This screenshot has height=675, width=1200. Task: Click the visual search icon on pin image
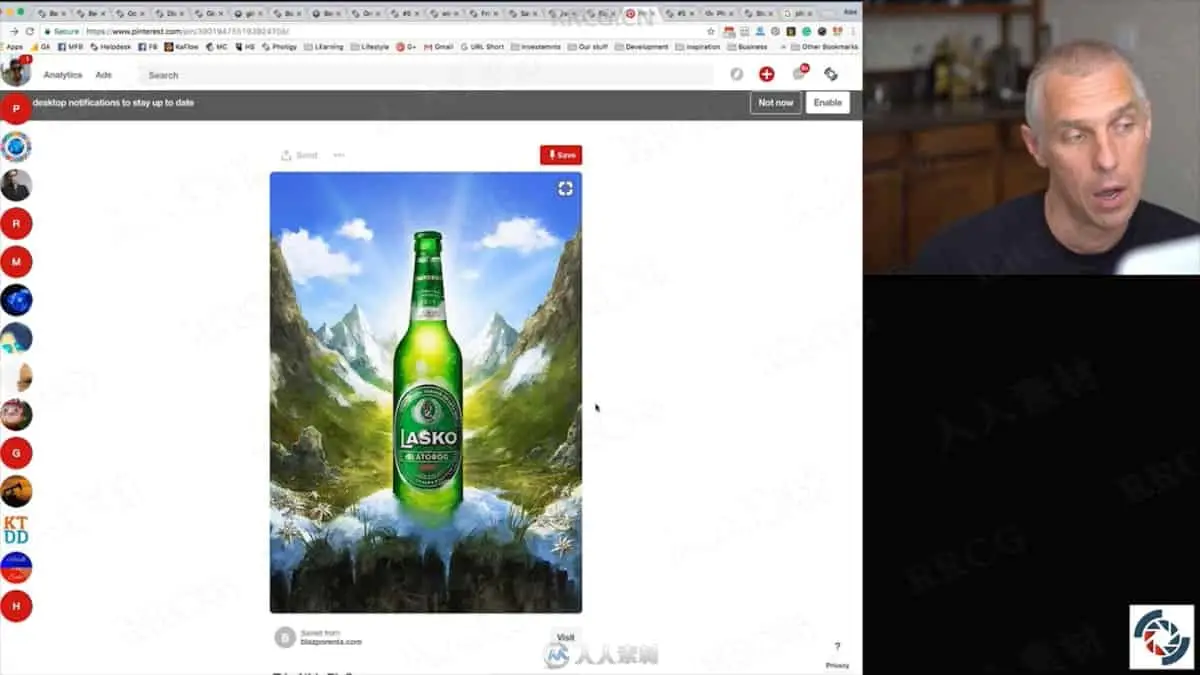point(565,188)
